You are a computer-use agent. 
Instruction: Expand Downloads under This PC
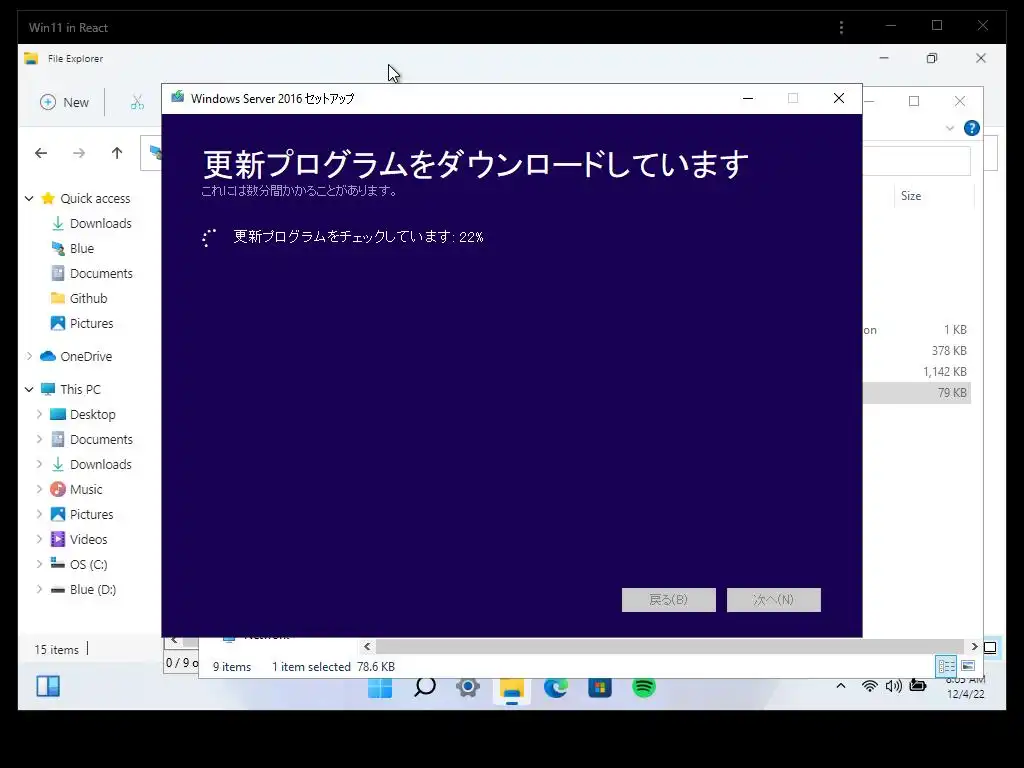click(39, 464)
